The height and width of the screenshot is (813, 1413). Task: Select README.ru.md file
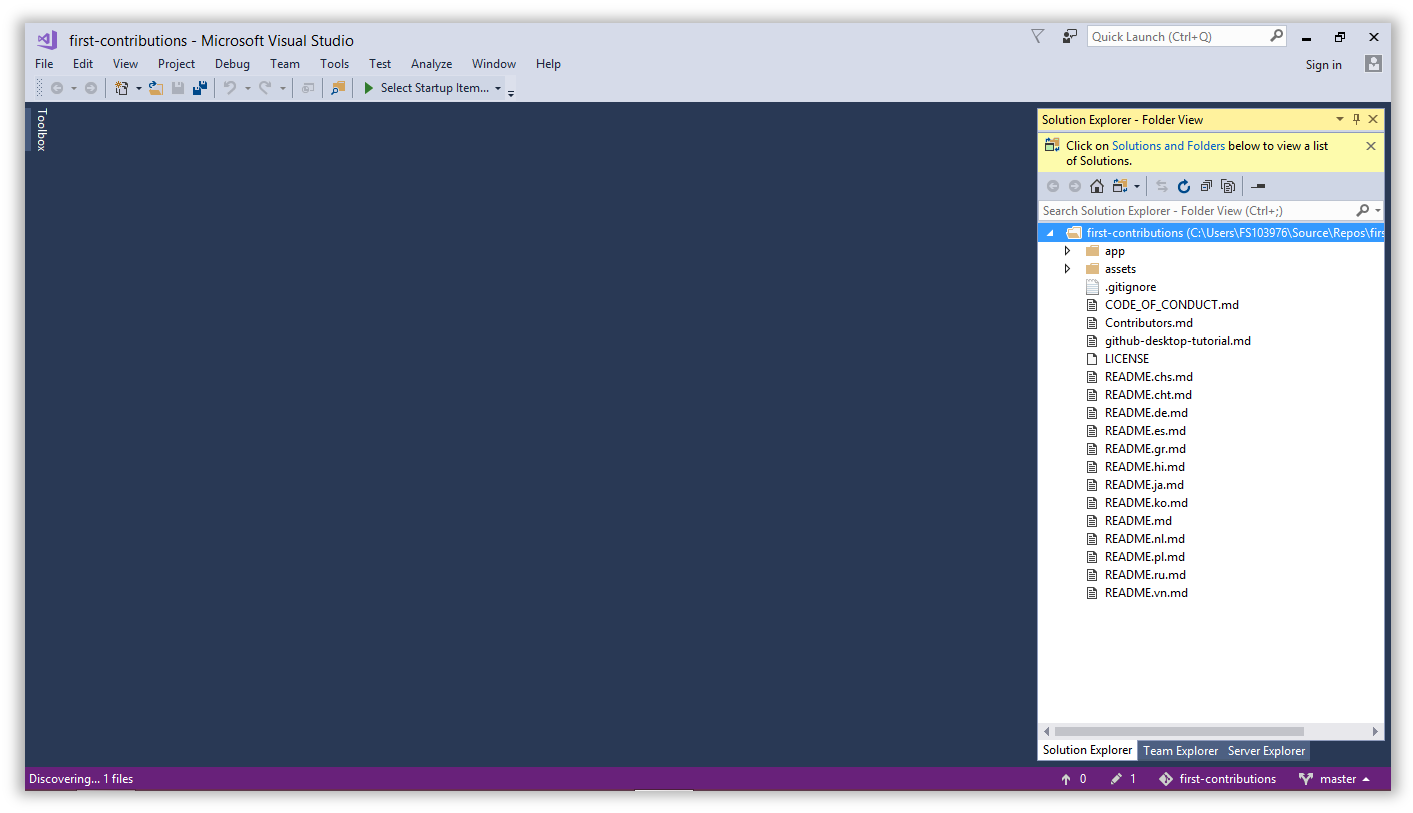pos(1145,575)
